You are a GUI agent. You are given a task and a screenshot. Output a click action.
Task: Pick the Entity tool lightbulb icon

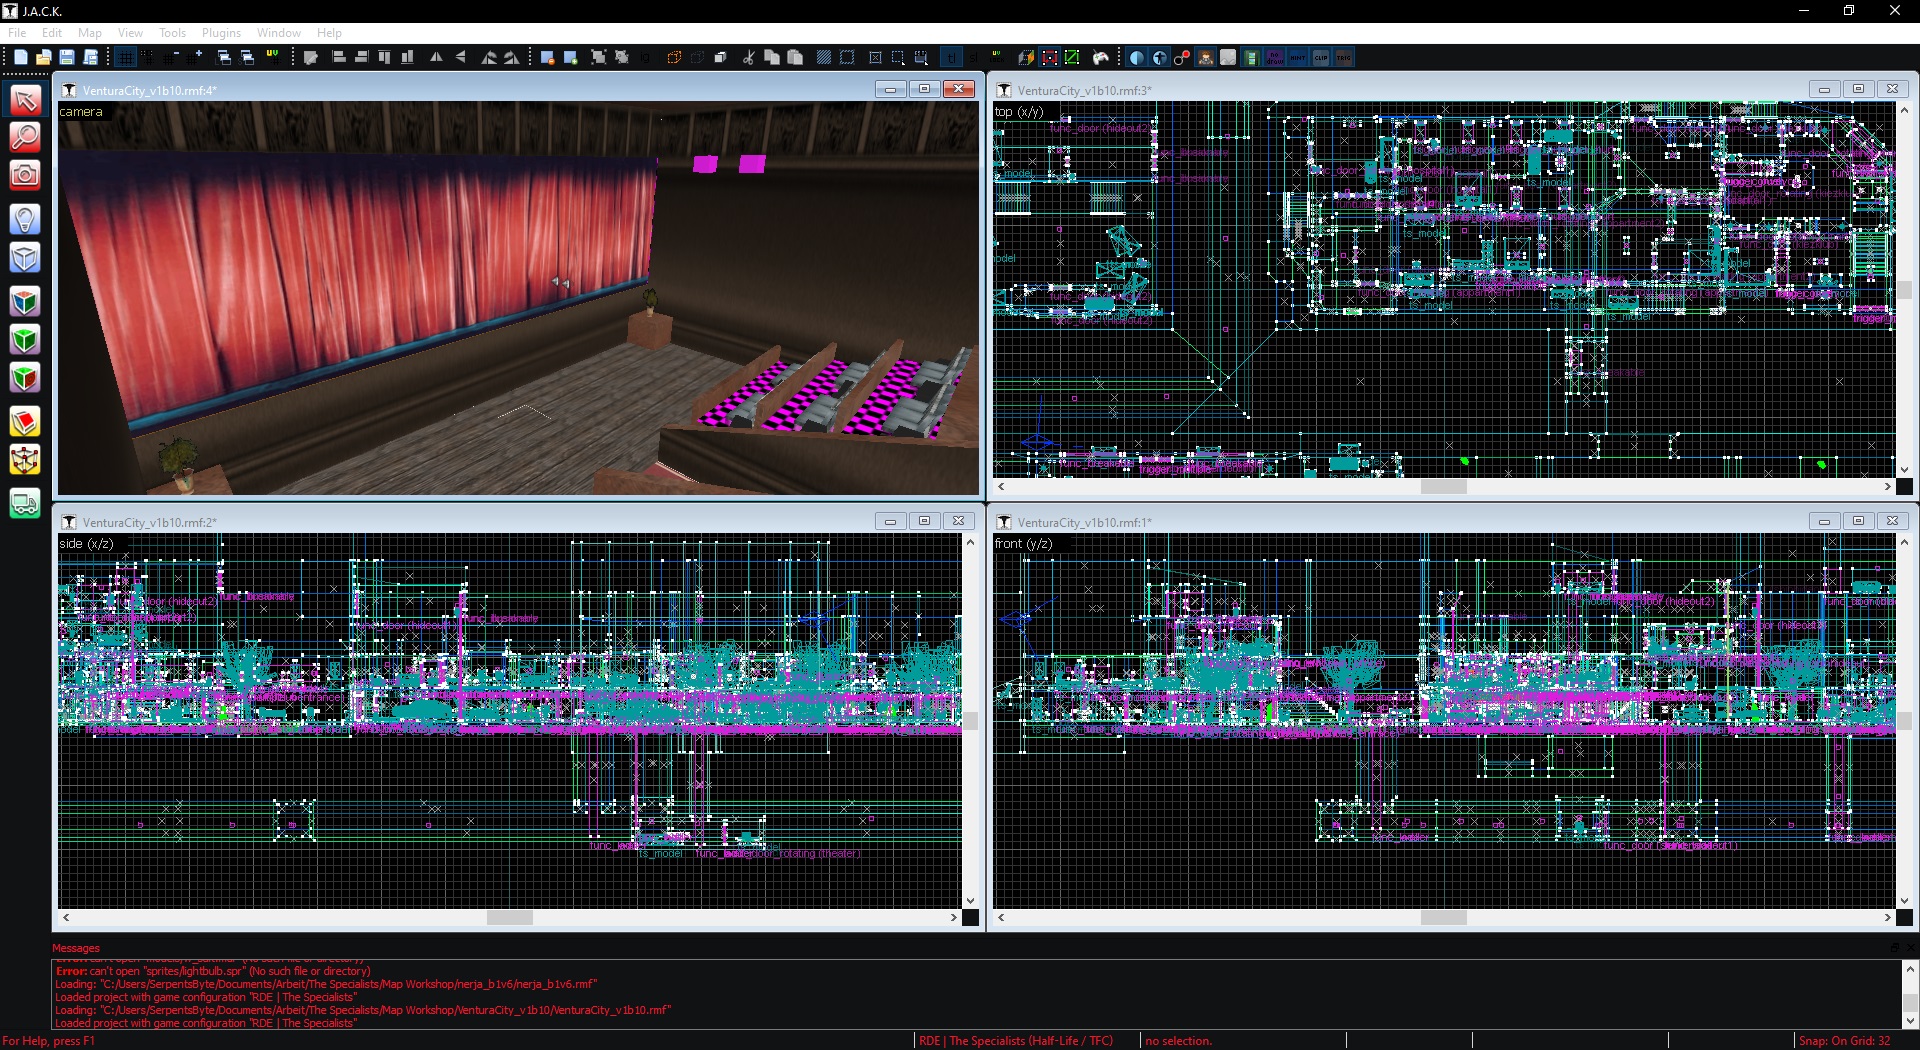click(x=25, y=219)
